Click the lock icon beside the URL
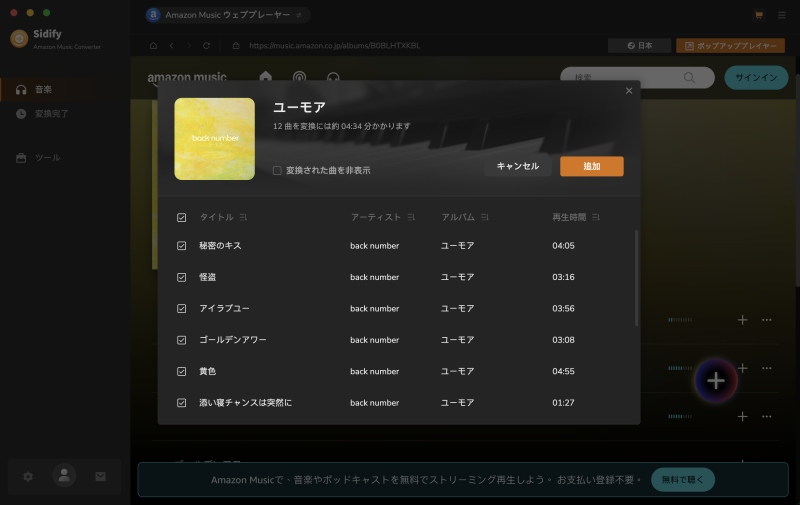This screenshot has height=505, width=800. click(236, 45)
